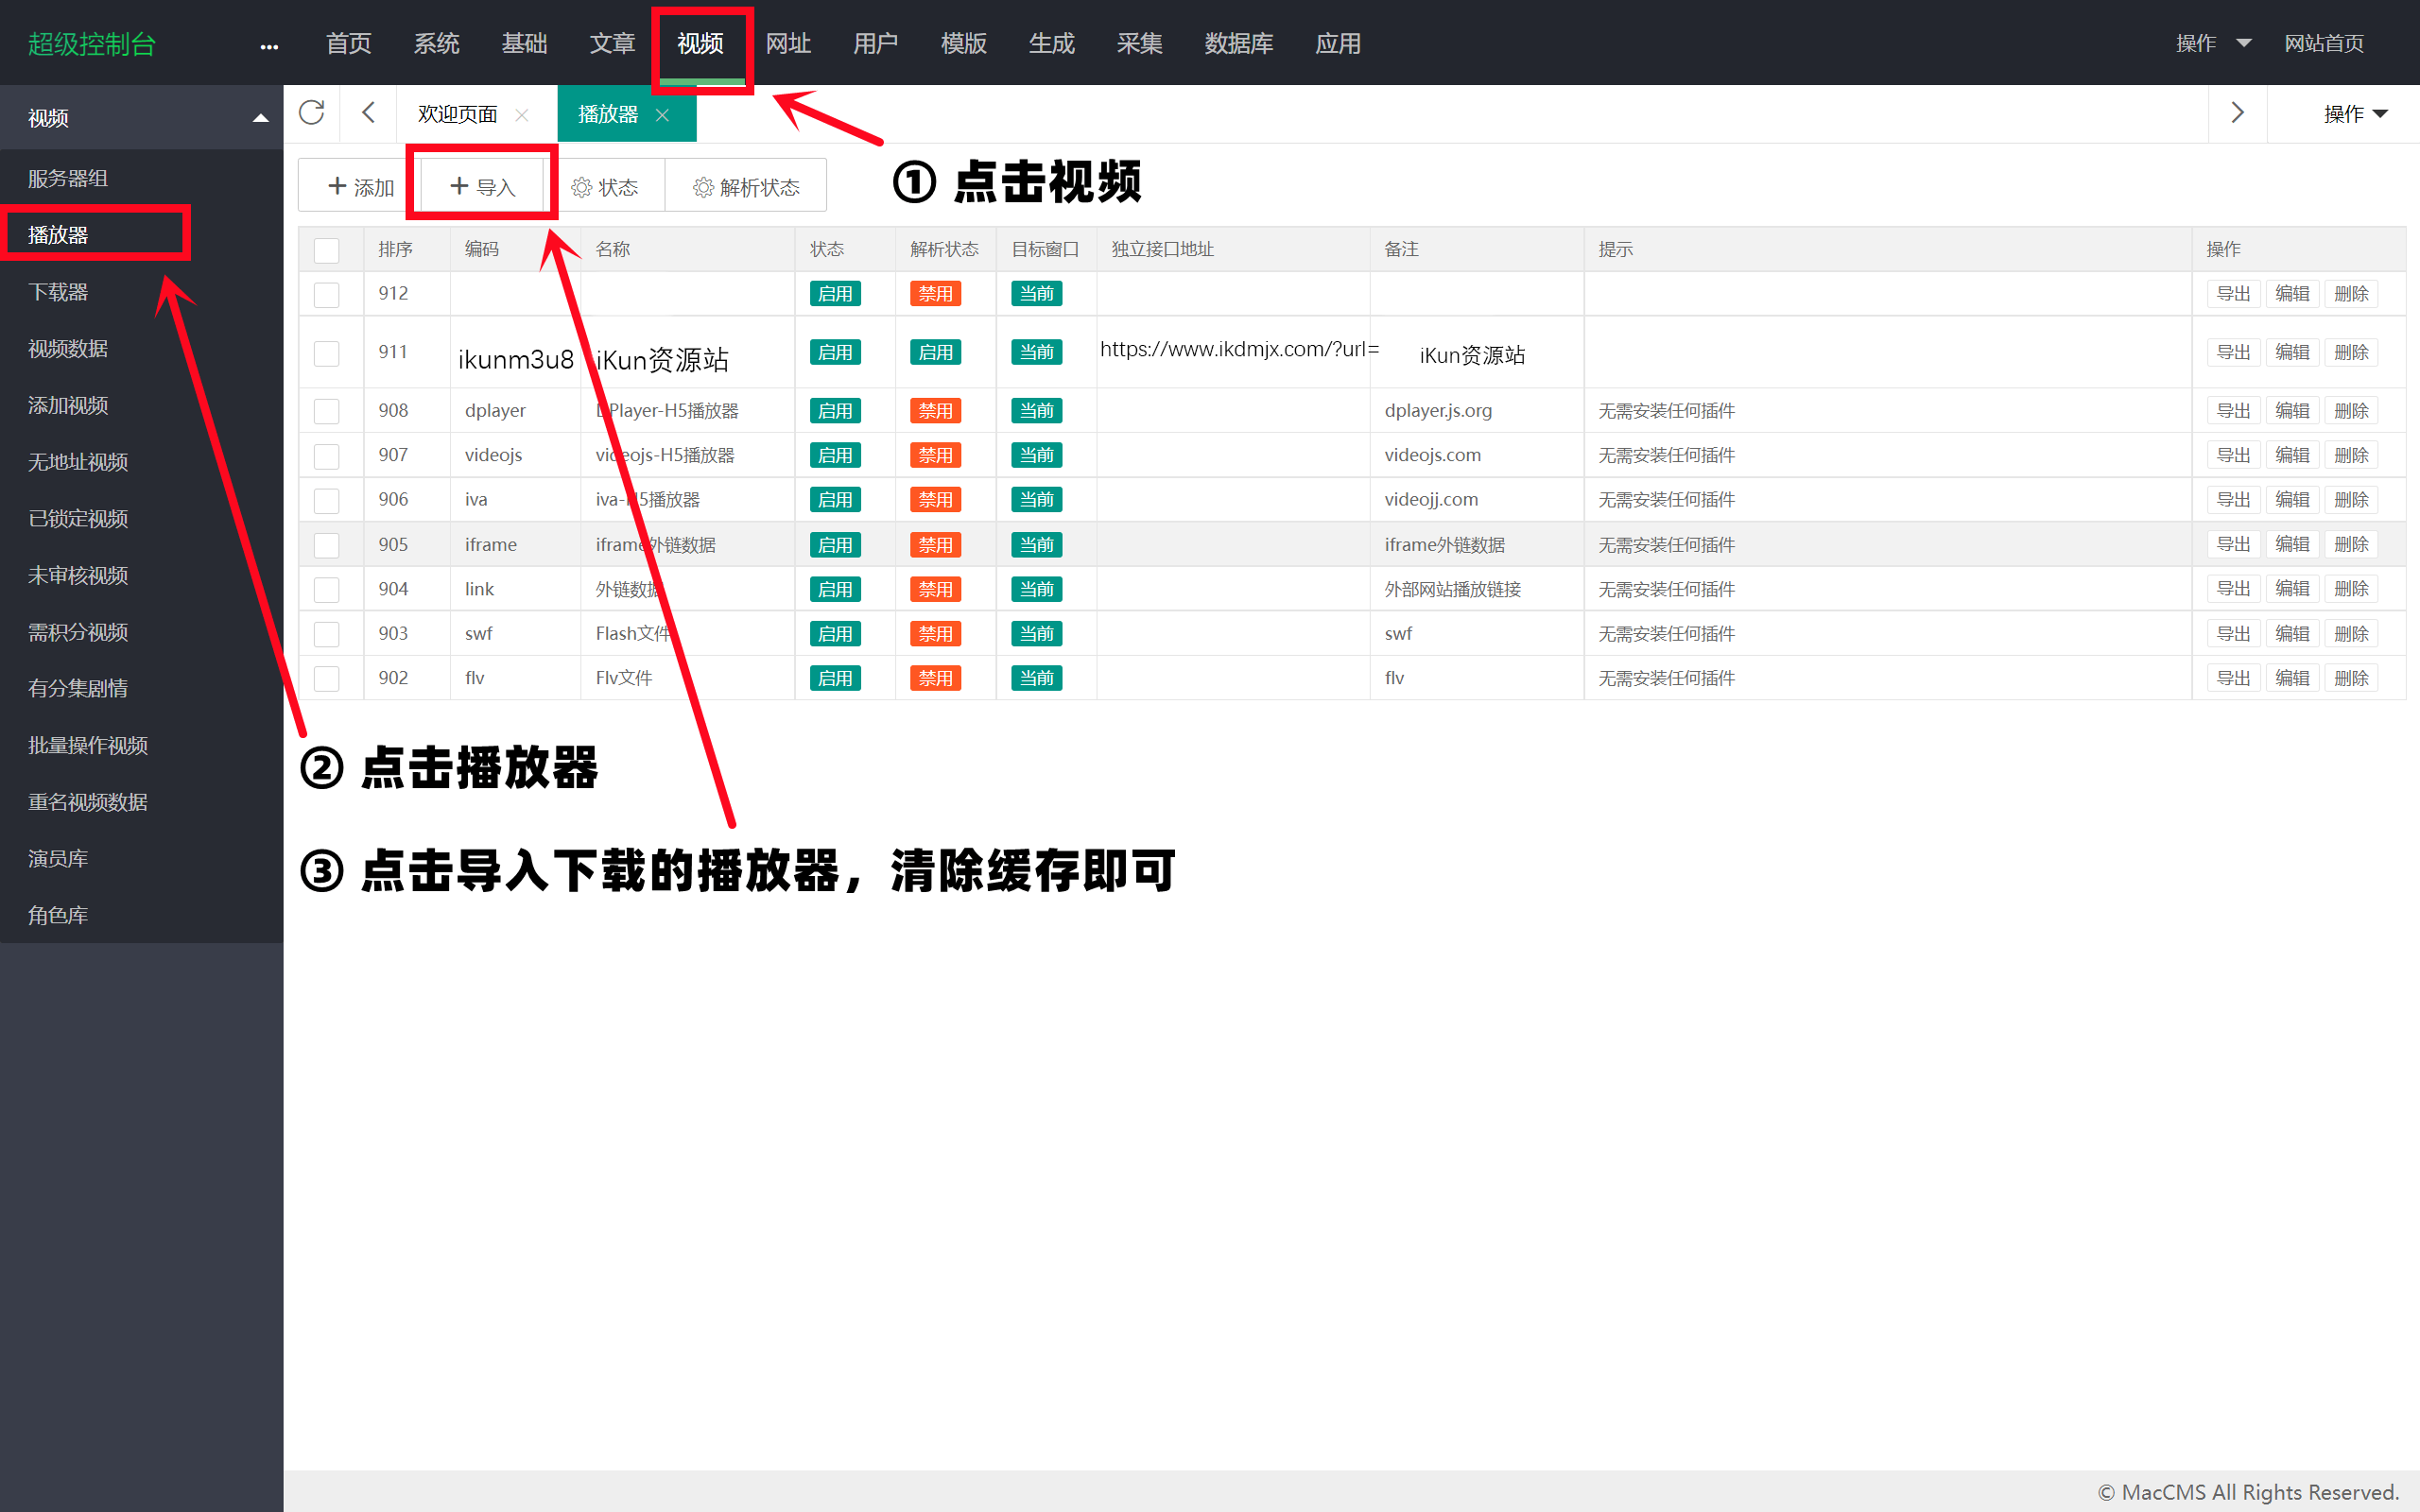Click 编辑 for the iKun资源站 row

(2291, 353)
